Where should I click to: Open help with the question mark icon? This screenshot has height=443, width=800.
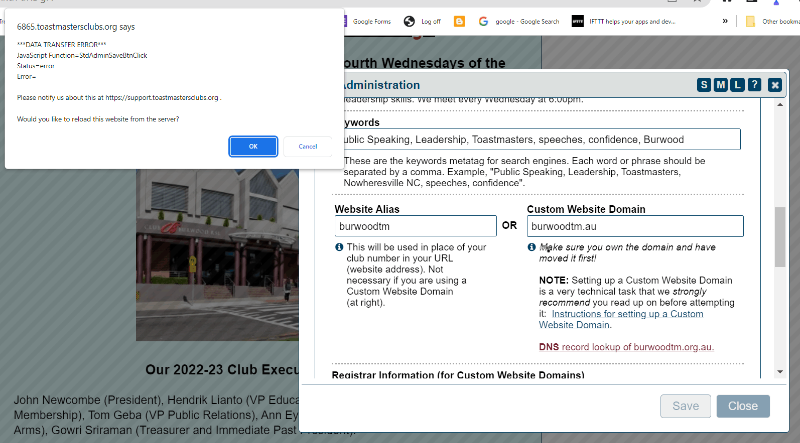coord(754,85)
